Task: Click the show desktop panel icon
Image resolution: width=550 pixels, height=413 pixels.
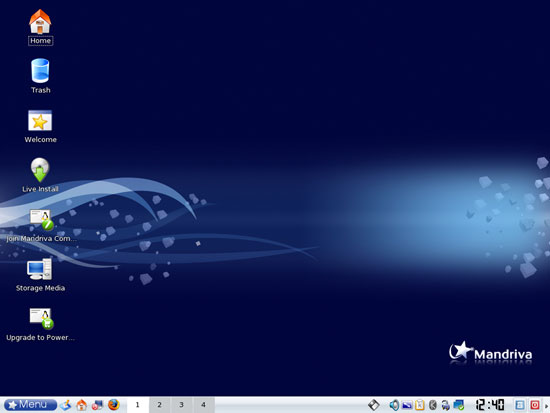Action: click(x=66, y=405)
